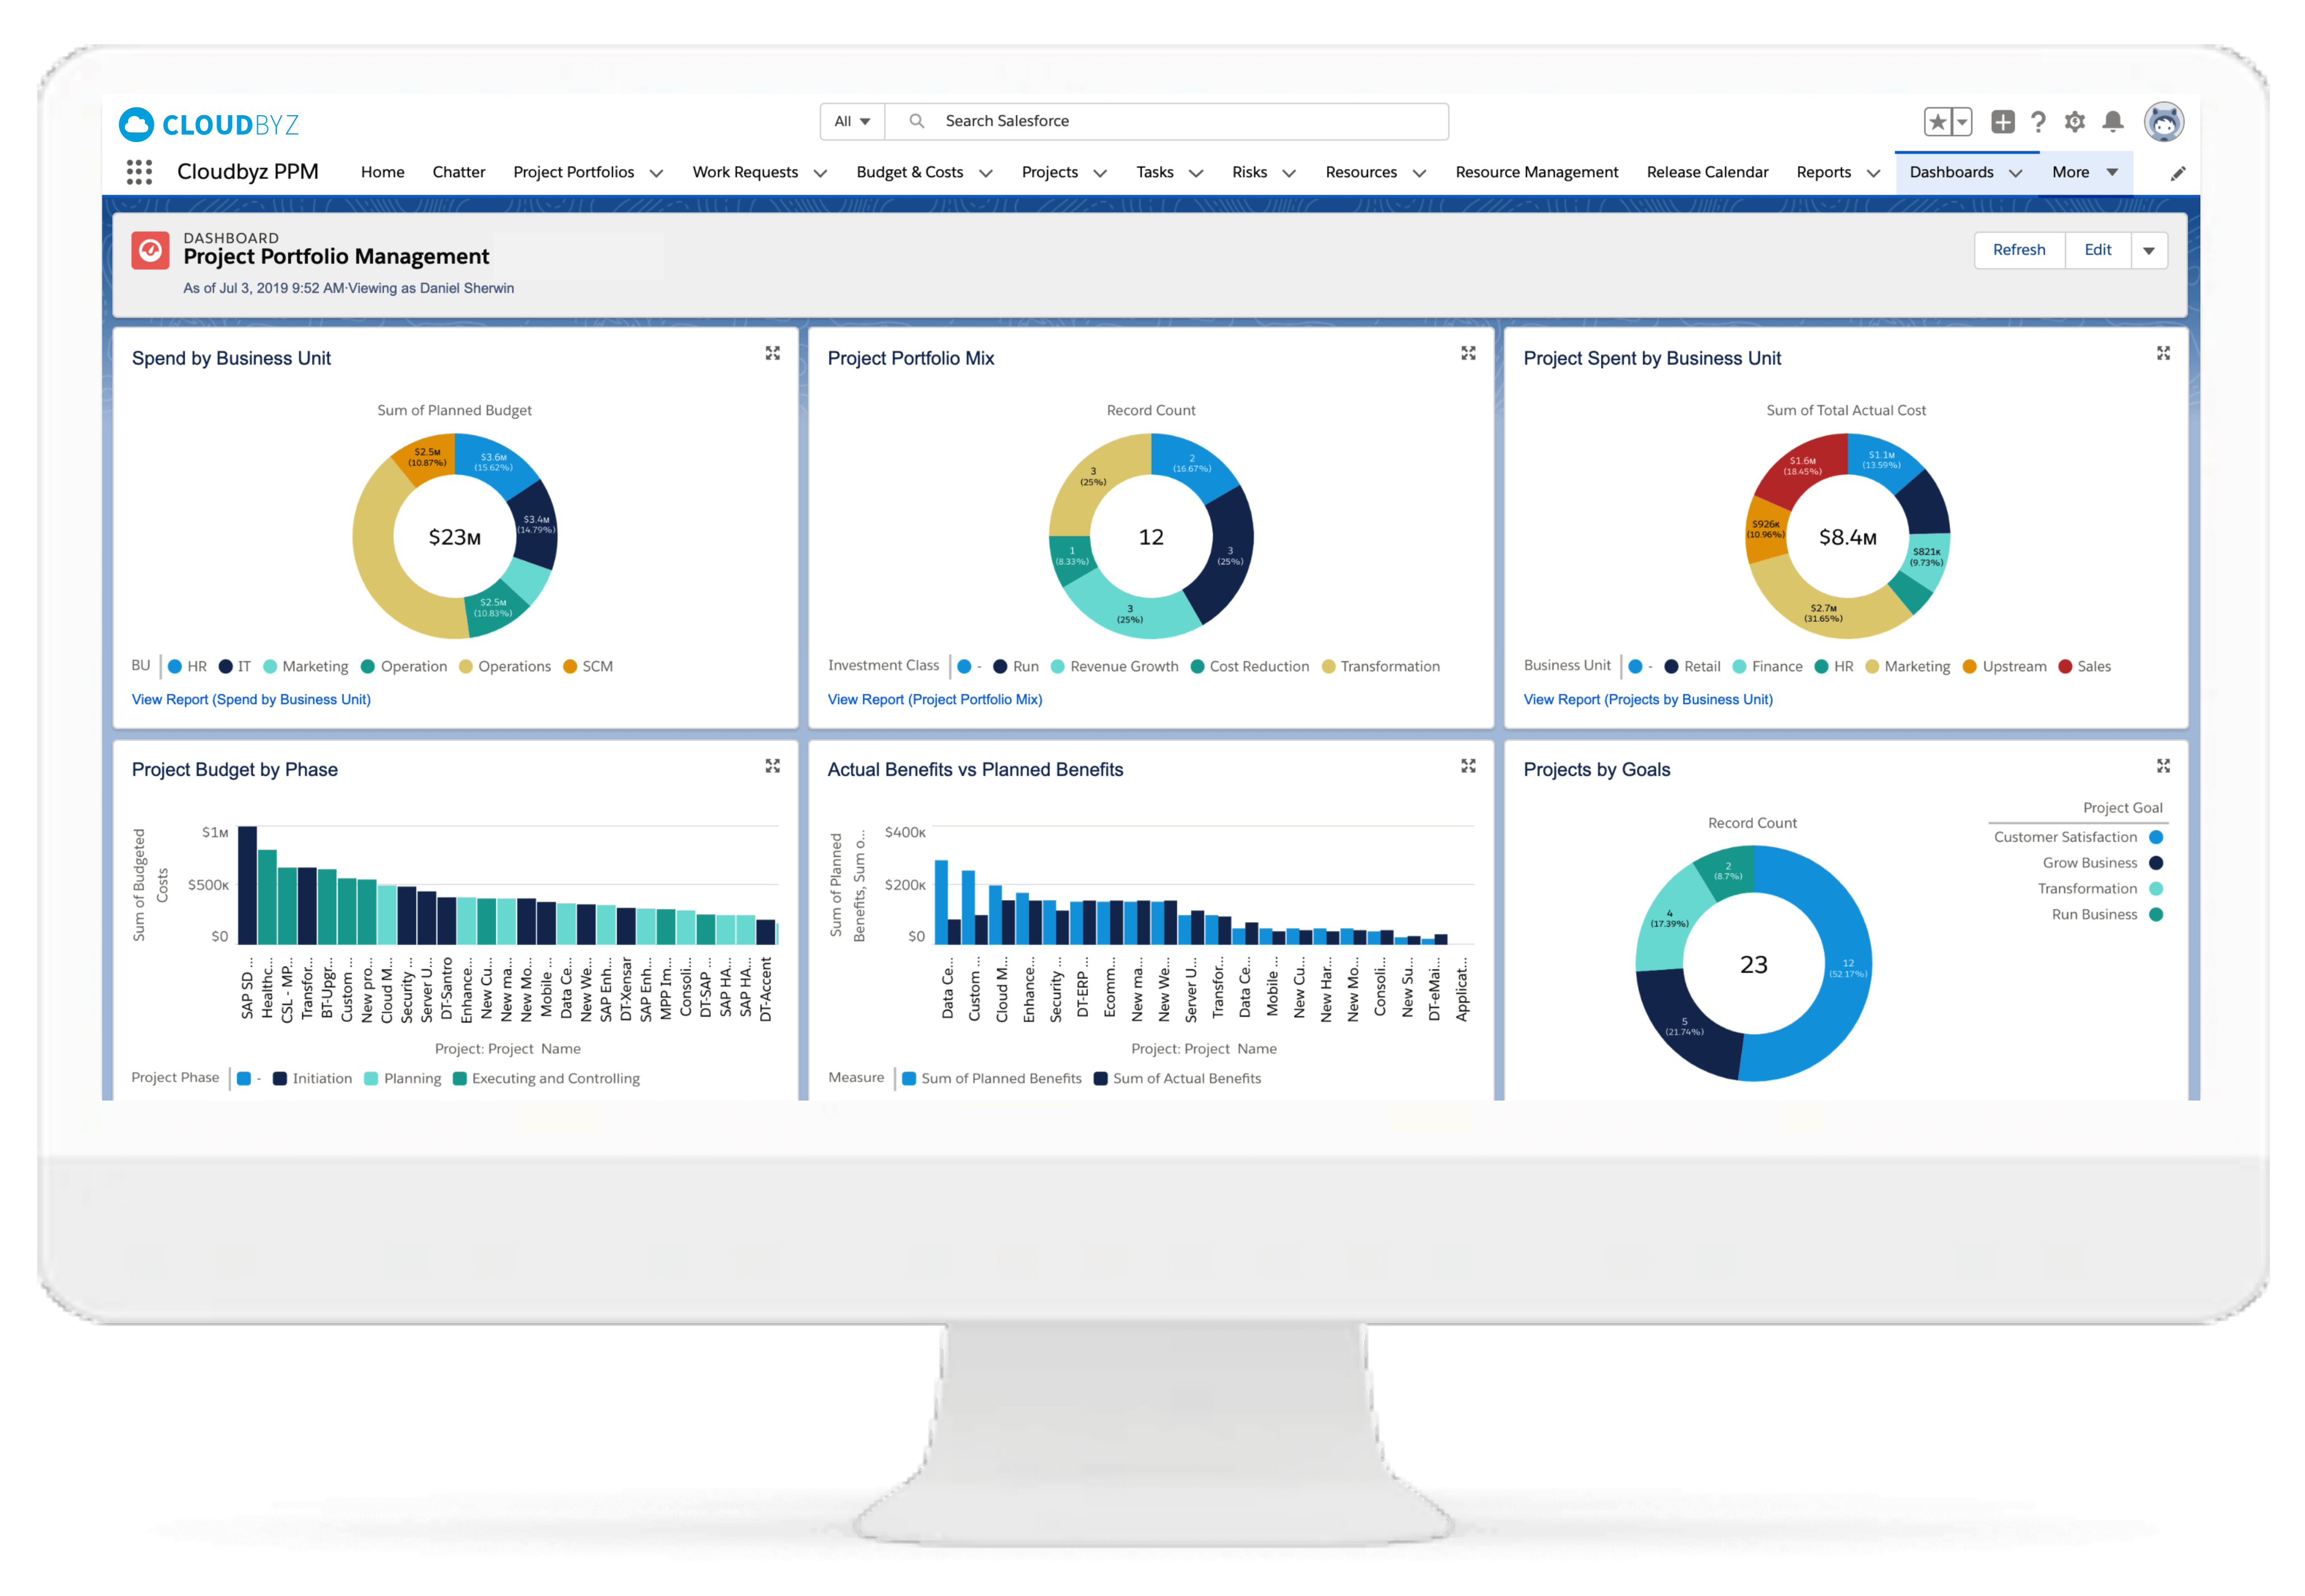Expand Spend by Business Unit chart
This screenshot has width=2305, height=1596.
[x=772, y=354]
